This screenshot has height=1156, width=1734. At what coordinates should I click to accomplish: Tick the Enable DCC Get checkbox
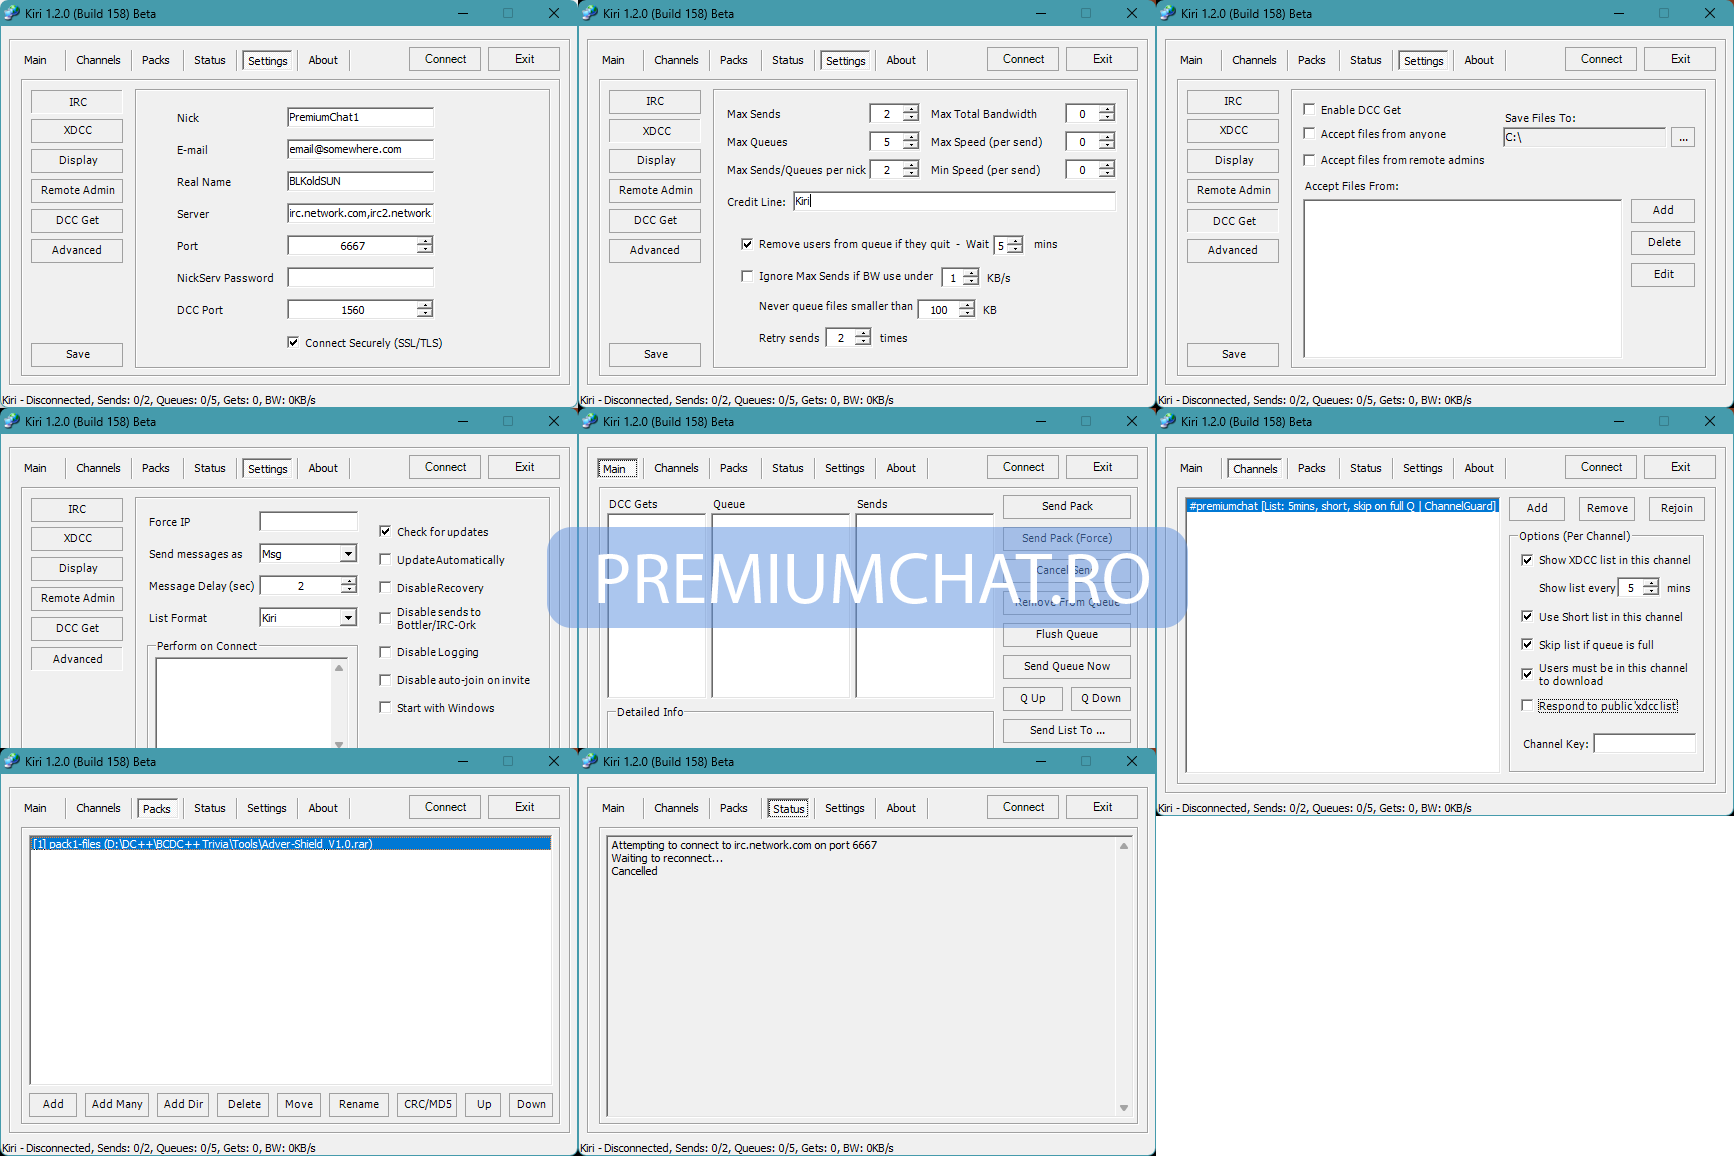1309,109
